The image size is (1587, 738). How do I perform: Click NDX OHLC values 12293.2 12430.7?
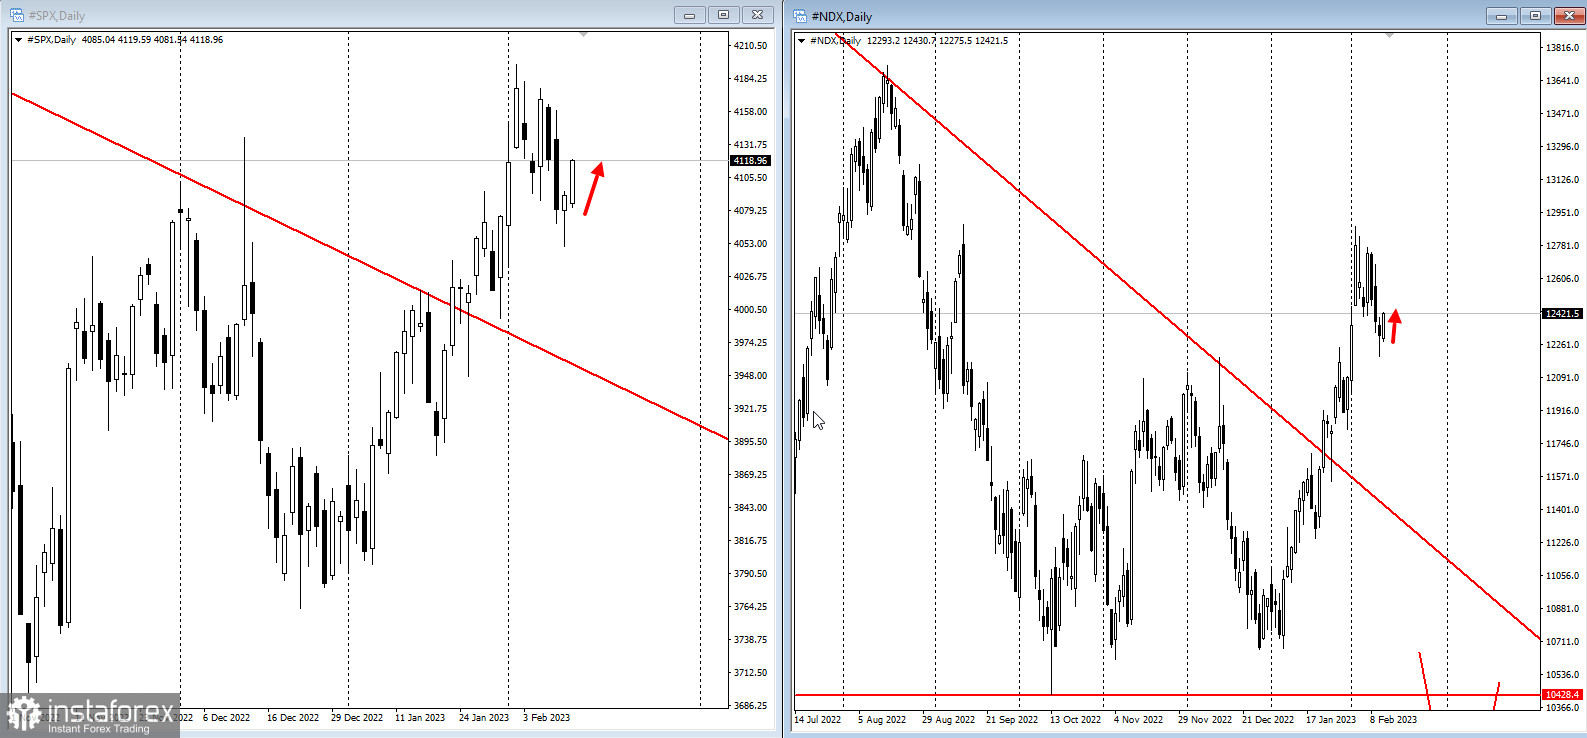point(901,41)
